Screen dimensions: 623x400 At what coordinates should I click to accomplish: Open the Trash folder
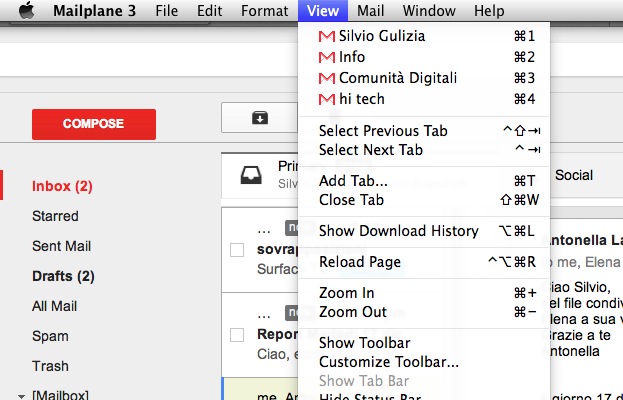pyautogui.click(x=50, y=366)
